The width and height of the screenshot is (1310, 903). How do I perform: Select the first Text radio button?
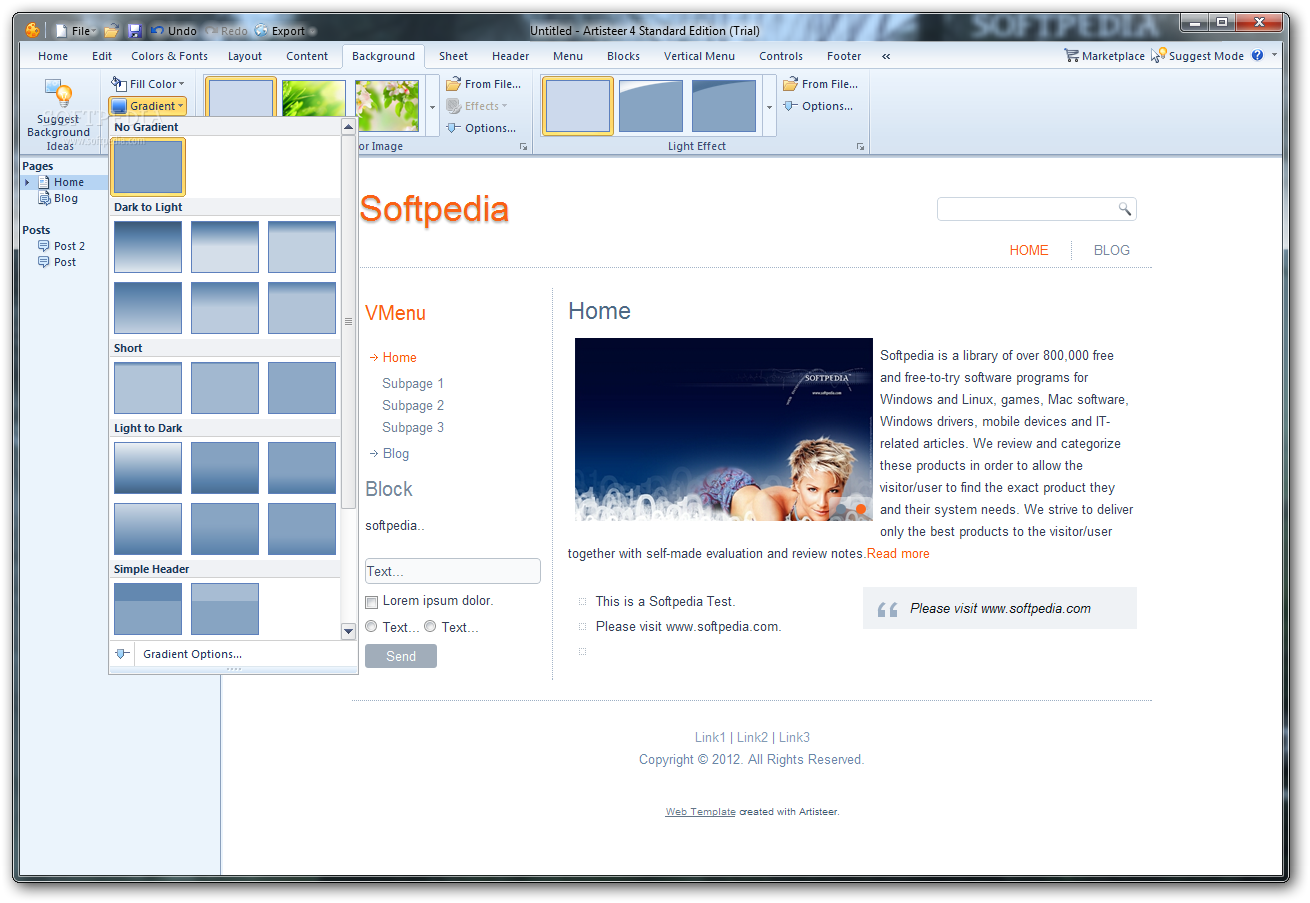pyautogui.click(x=371, y=627)
